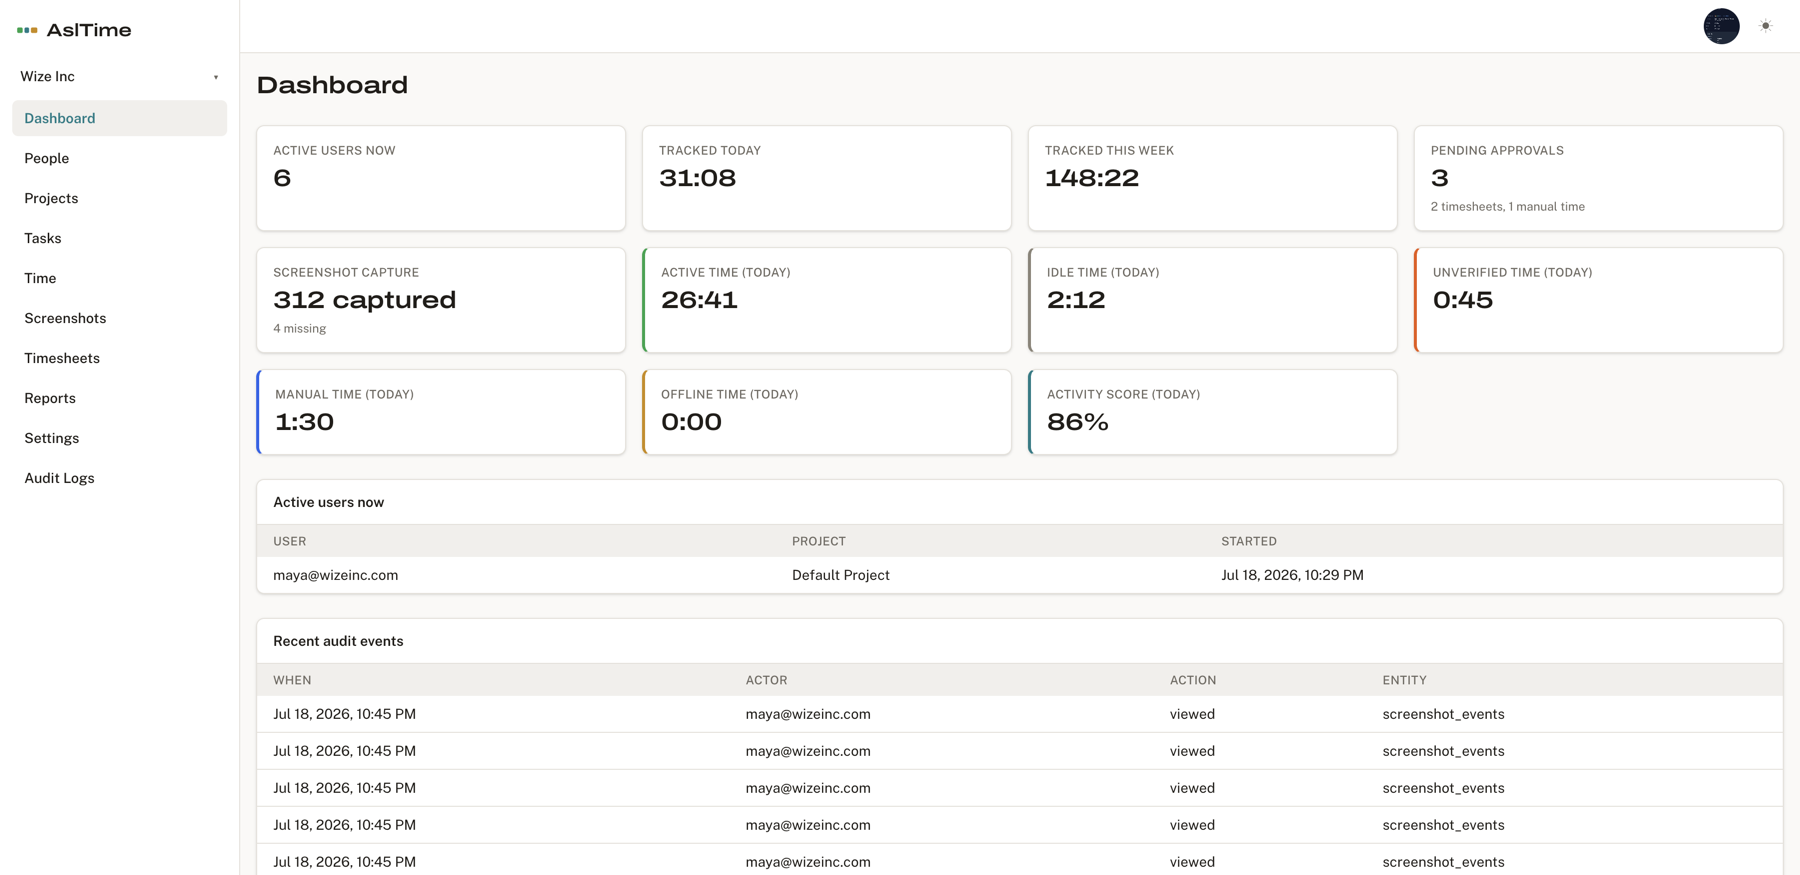Select Dashboard in the sidebar
1800x875 pixels.
click(119, 118)
